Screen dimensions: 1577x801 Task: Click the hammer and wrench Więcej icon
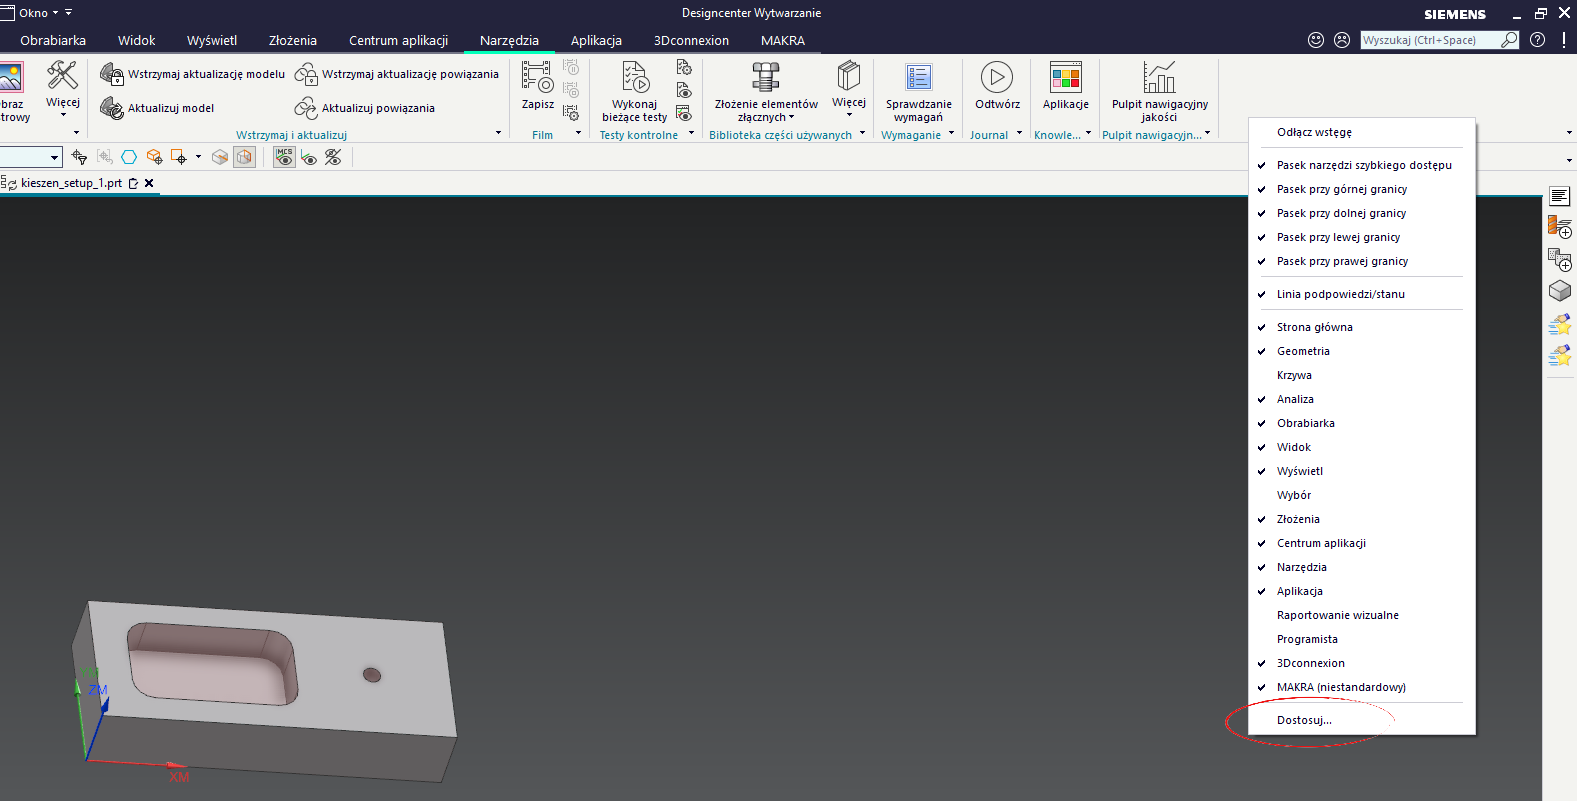pyautogui.click(x=62, y=75)
